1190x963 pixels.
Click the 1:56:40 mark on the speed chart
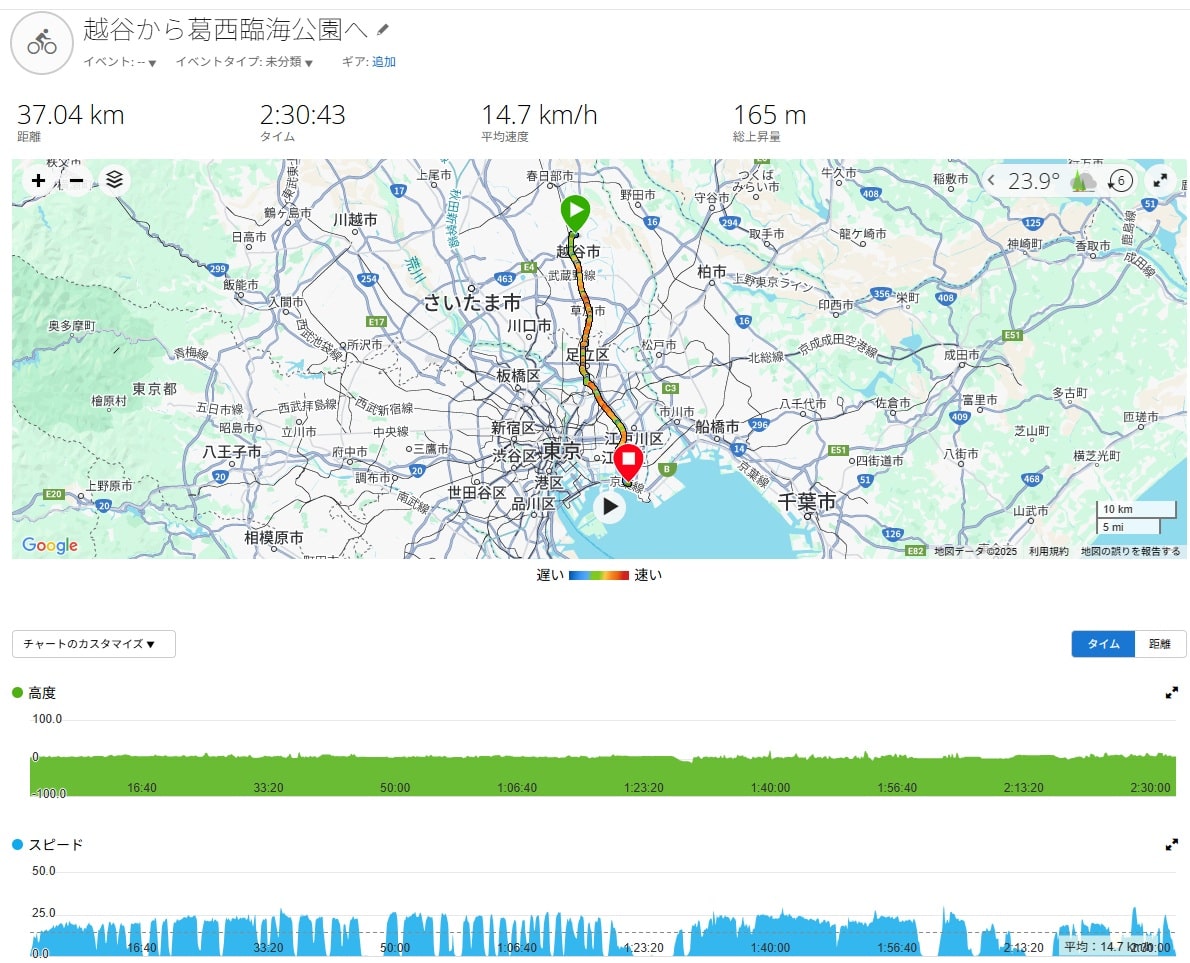pos(897,948)
